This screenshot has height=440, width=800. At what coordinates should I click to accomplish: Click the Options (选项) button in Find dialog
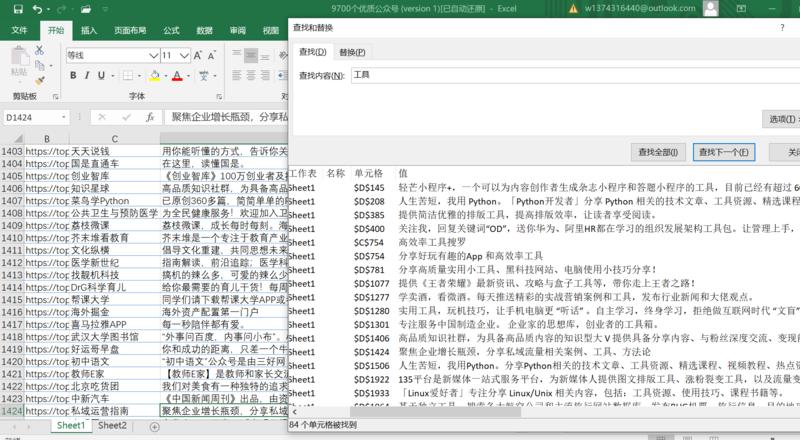782,118
